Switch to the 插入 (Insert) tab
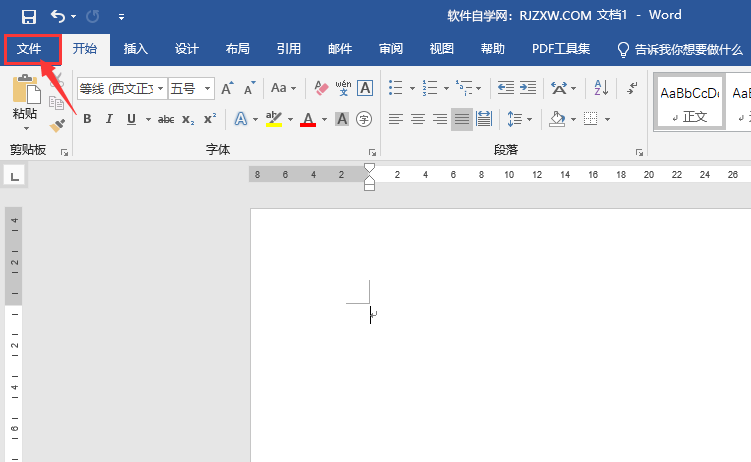Viewport: 751px width, 462px height. pos(136,49)
